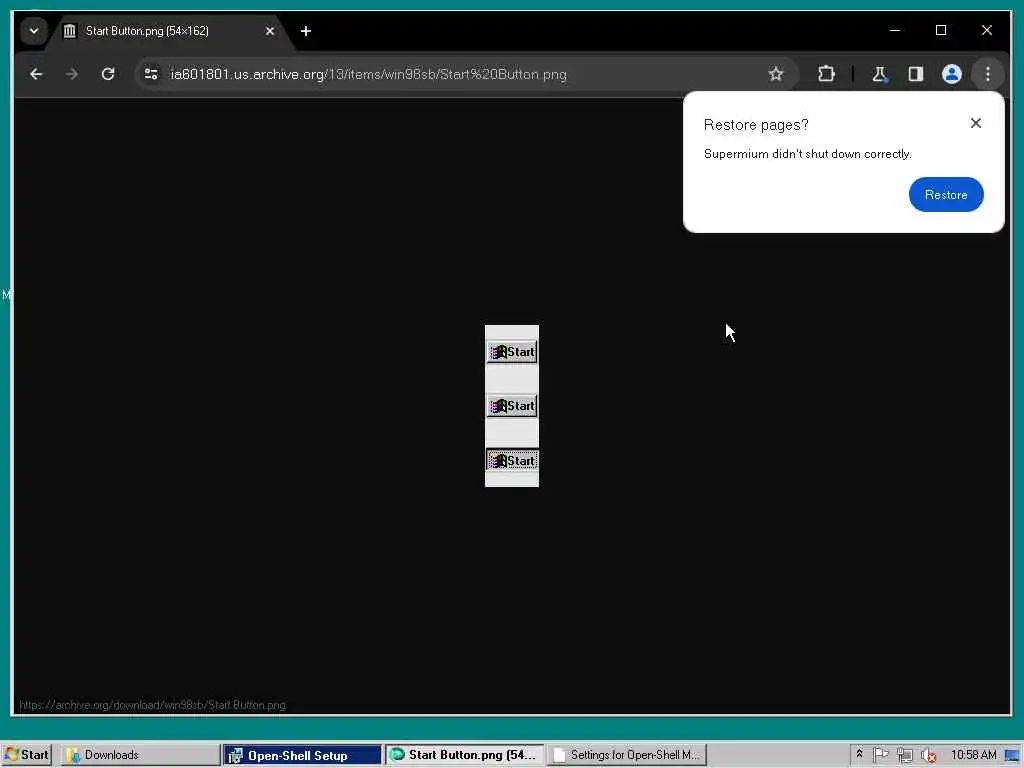Screen dimensions: 1024x768
Task: Switch to Downloads taskbar window
Action: click(140, 755)
